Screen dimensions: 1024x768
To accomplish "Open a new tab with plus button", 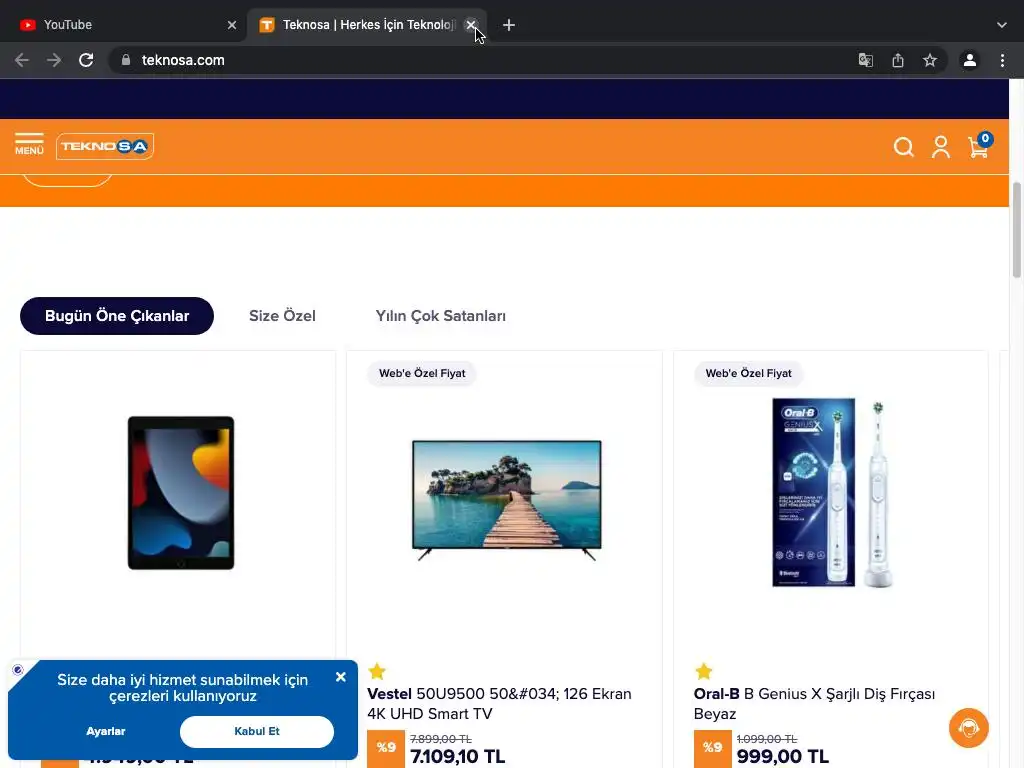I will 509,25.
